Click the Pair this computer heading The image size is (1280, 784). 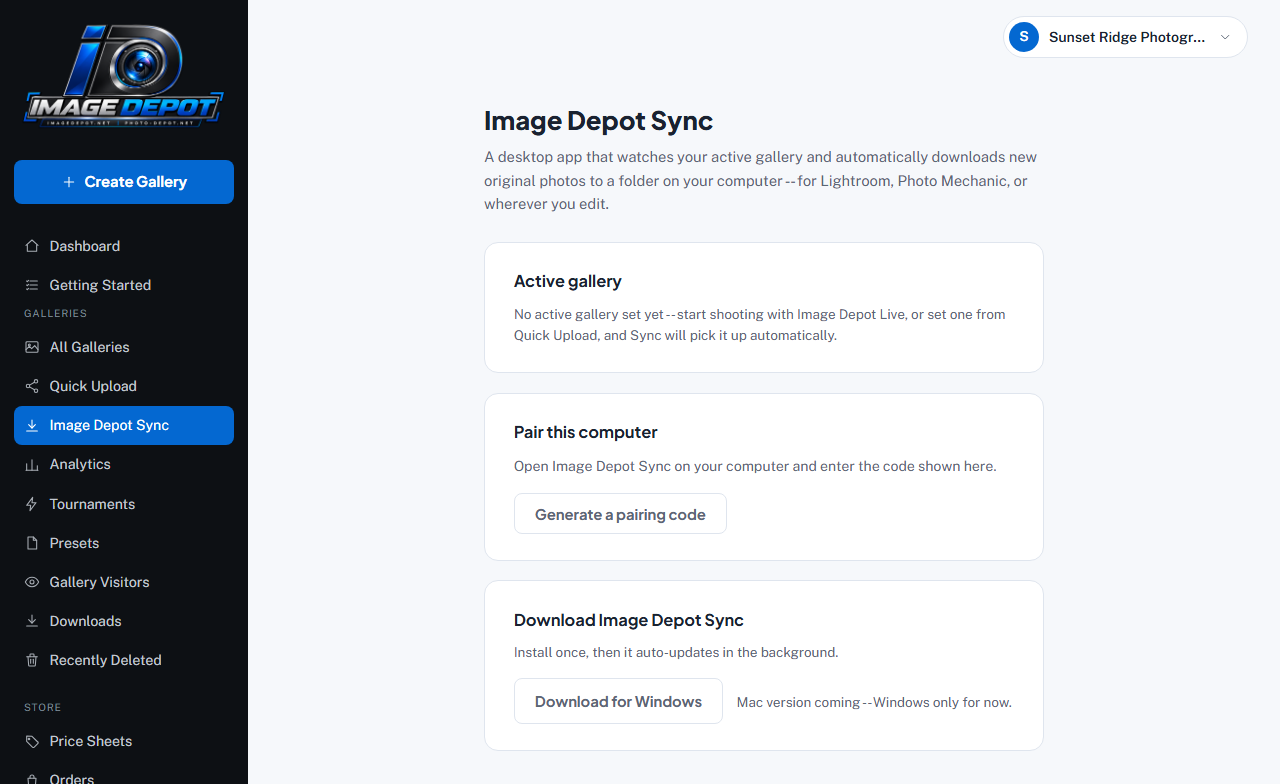click(586, 432)
